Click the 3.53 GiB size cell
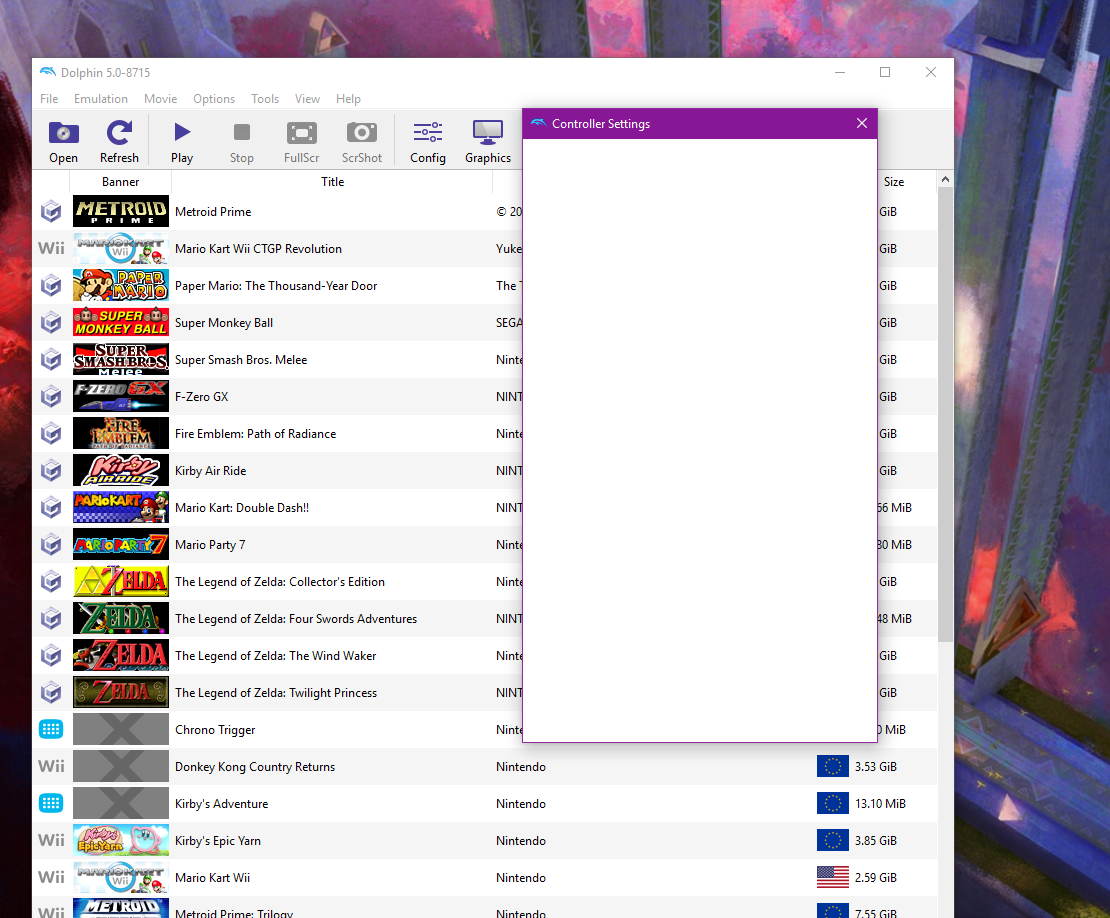The image size is (1110, 918). pos(876,767)
